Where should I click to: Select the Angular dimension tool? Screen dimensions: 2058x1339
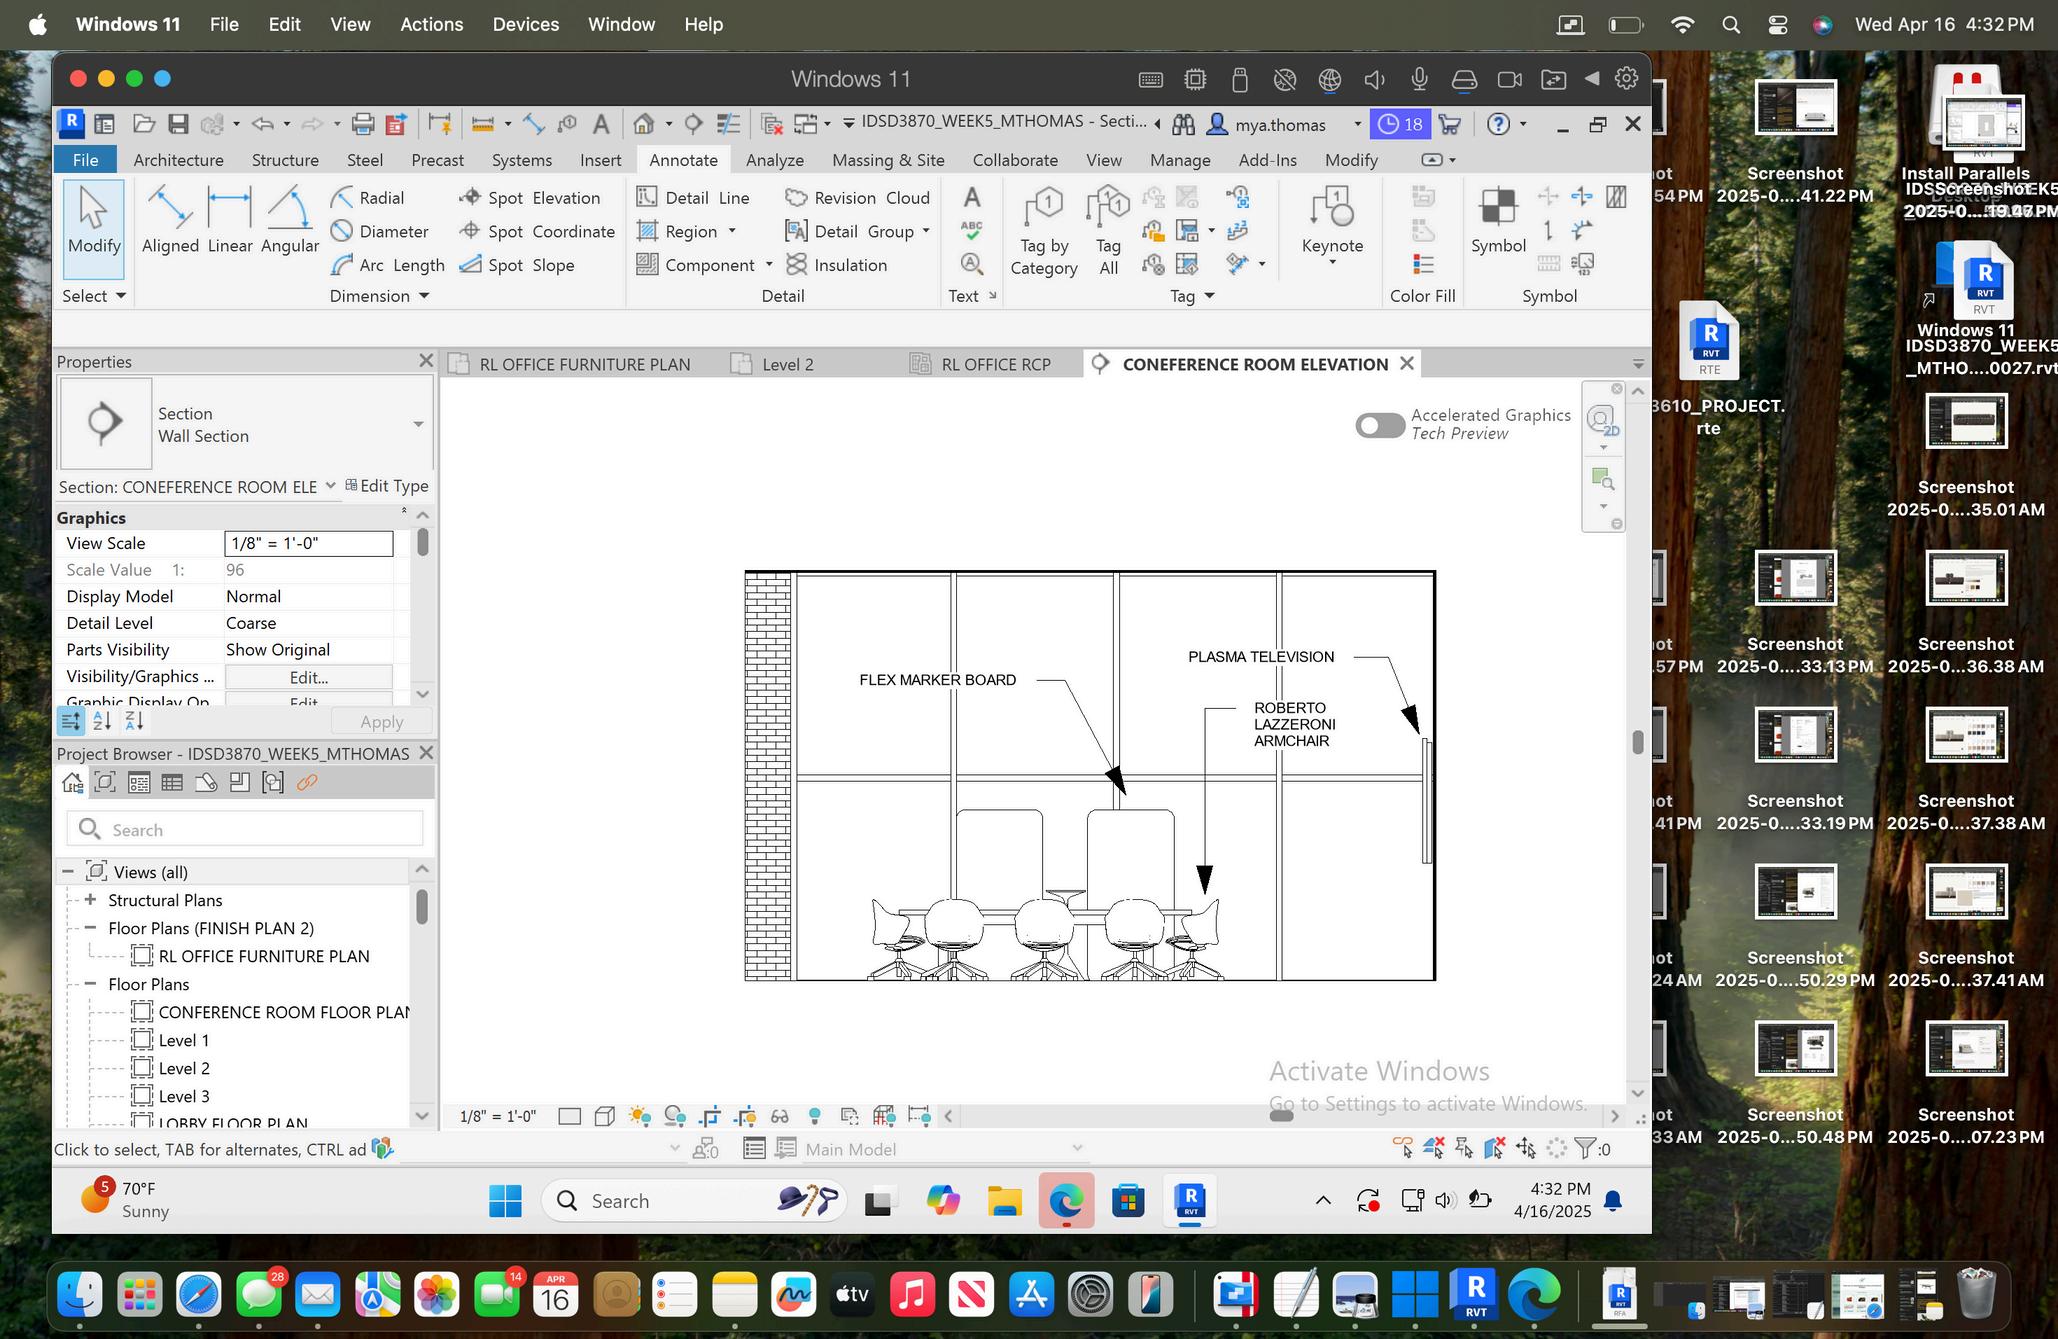pos(290,221)
